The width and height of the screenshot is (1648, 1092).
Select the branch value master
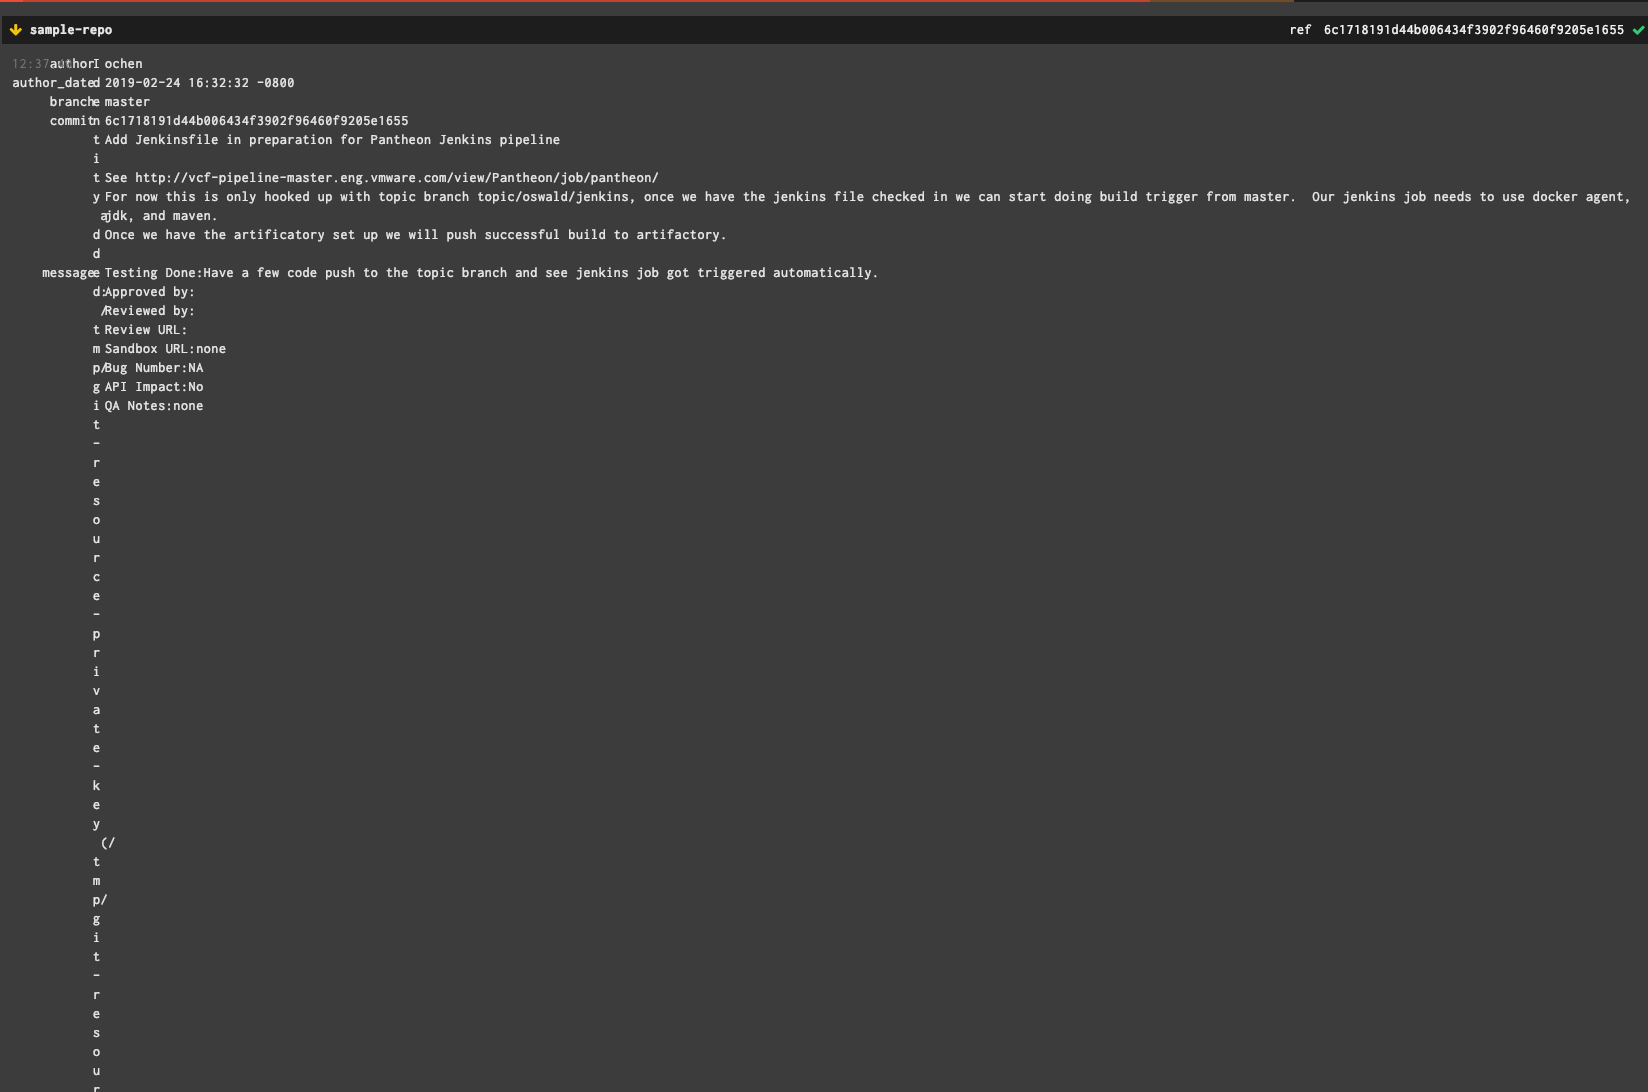point(128,101)
